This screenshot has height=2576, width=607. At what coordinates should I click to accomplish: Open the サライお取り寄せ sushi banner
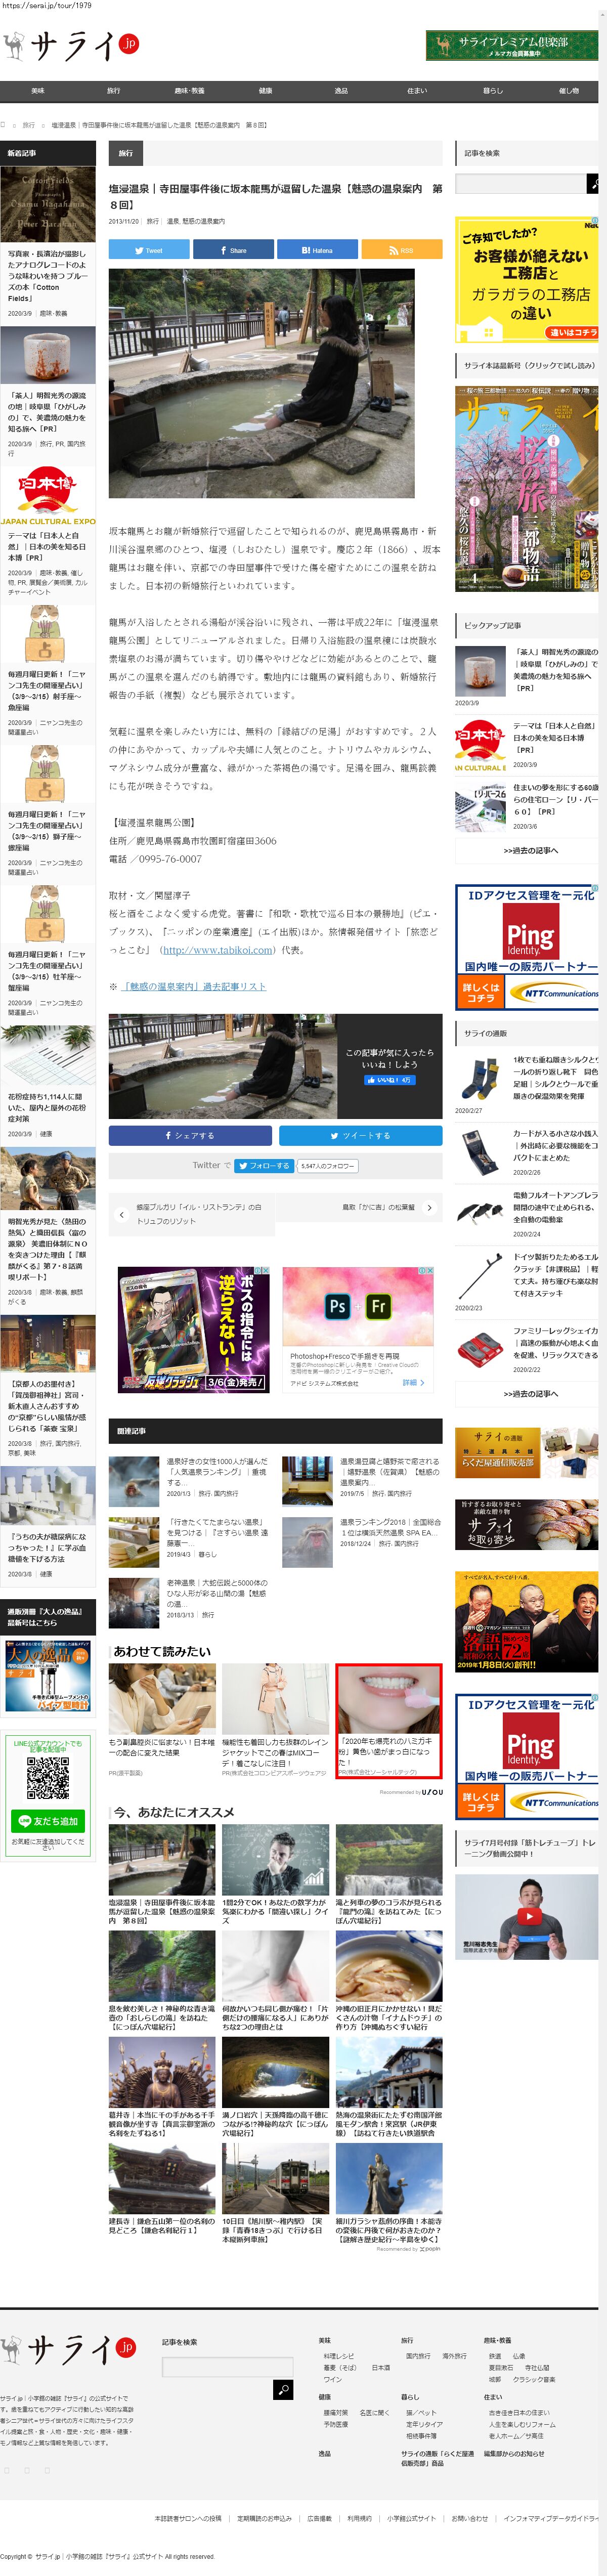tap(527, 1524)
